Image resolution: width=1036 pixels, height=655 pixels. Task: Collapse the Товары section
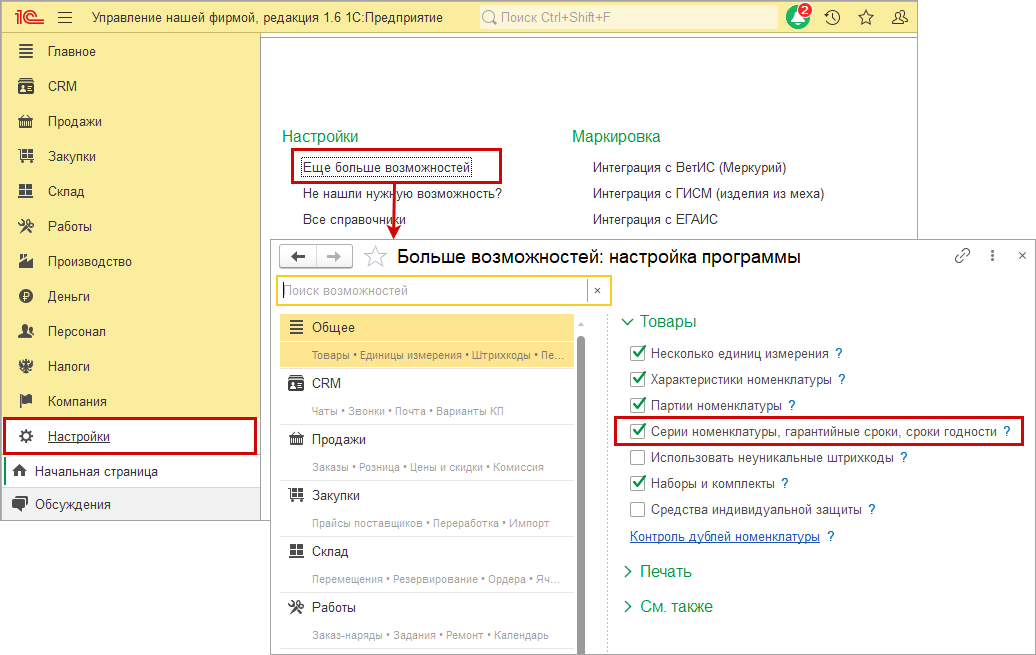click(659, 322)
